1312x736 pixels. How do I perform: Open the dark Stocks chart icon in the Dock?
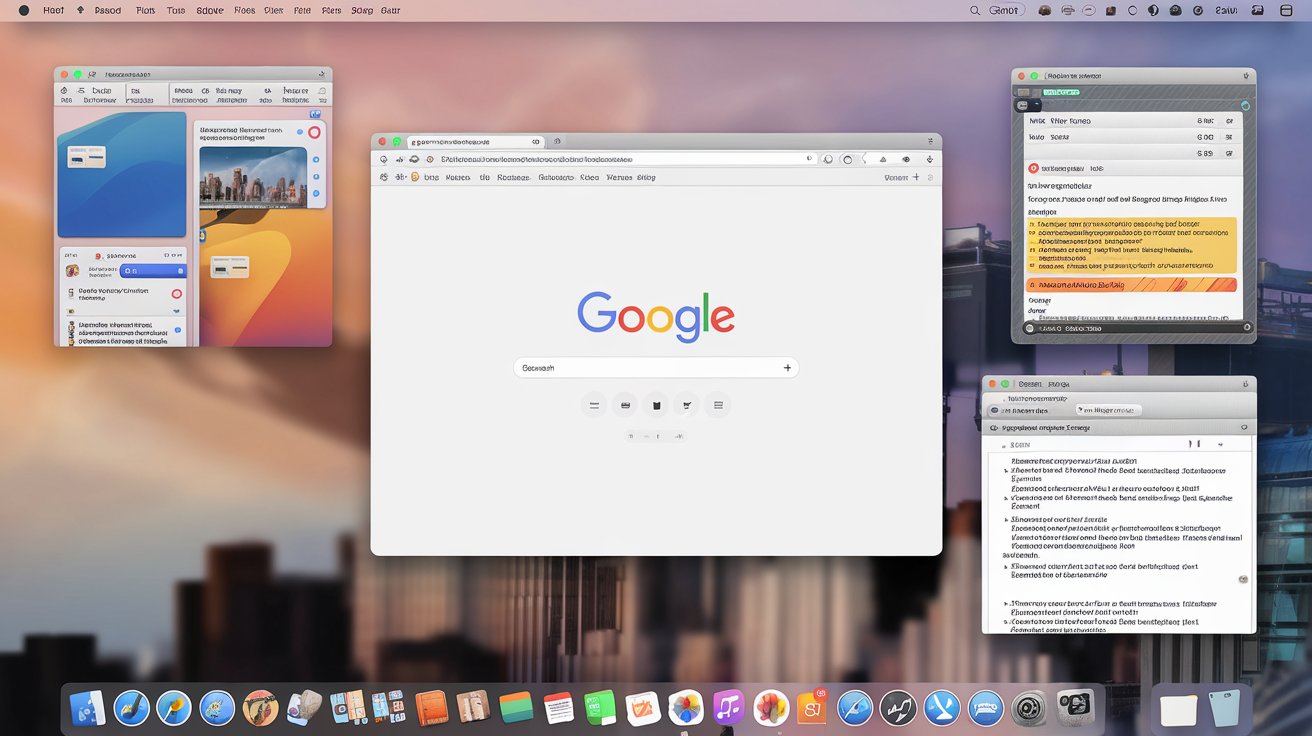tap(898, 708)
